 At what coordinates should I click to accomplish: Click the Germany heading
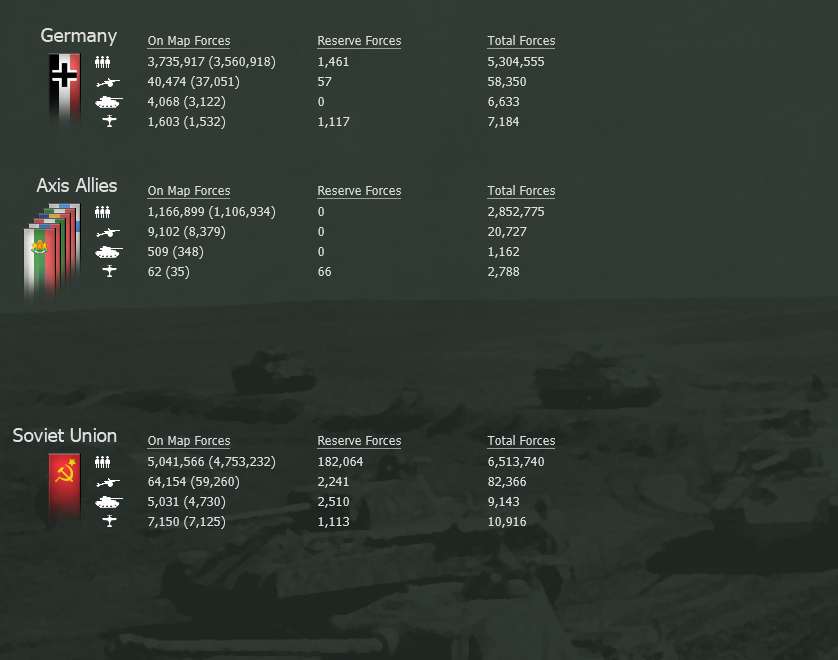coord(79,36)
